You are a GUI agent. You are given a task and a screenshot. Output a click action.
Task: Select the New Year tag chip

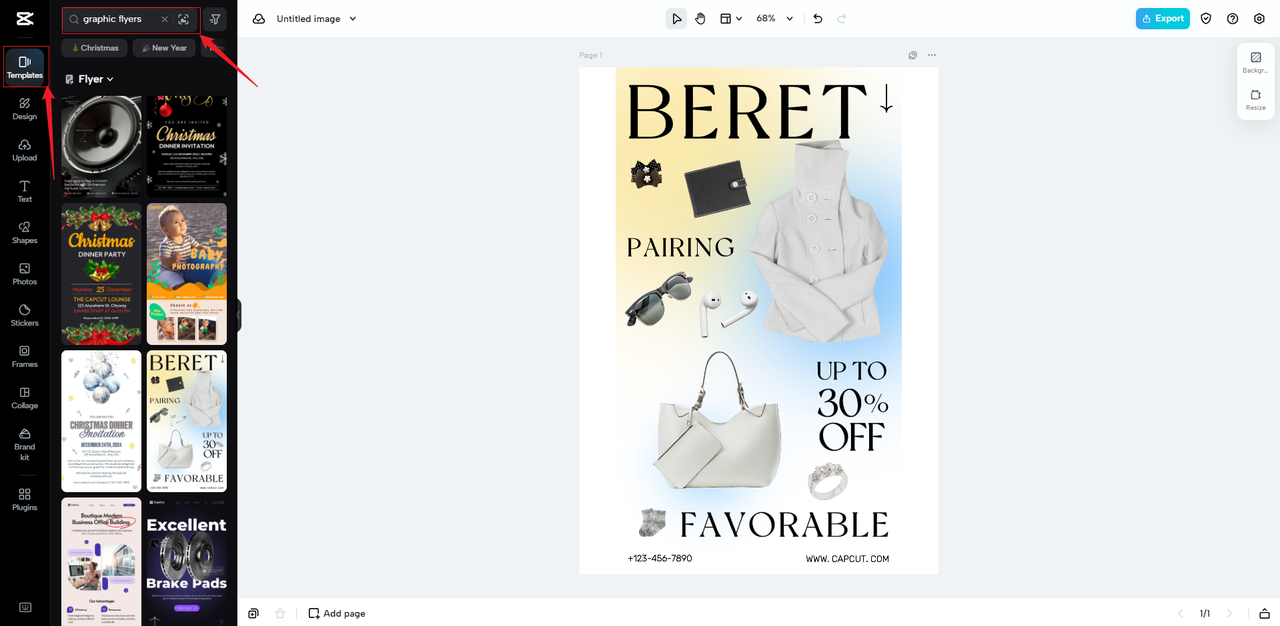click(x=164, y=48)
